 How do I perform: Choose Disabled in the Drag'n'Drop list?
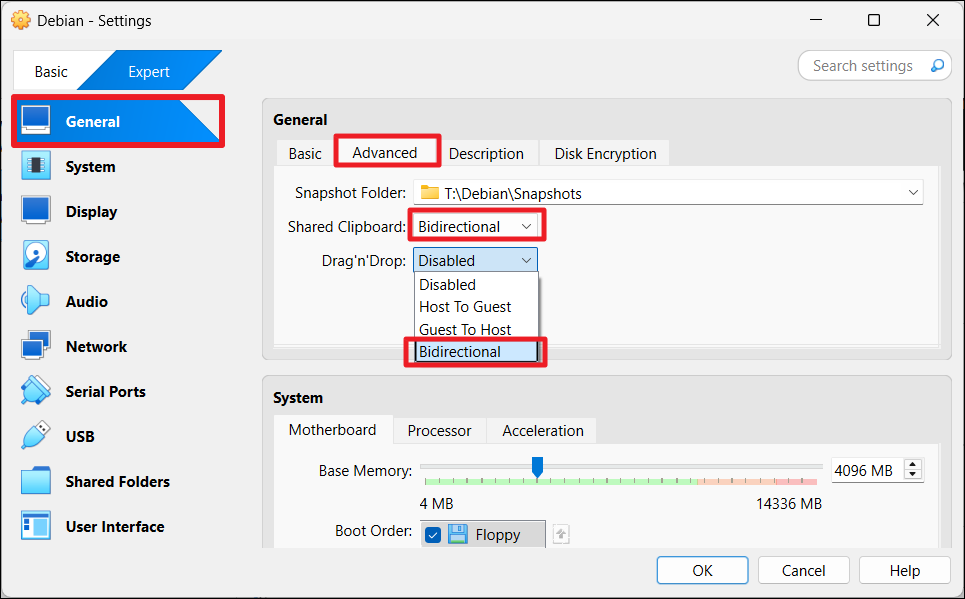[476, 284]
